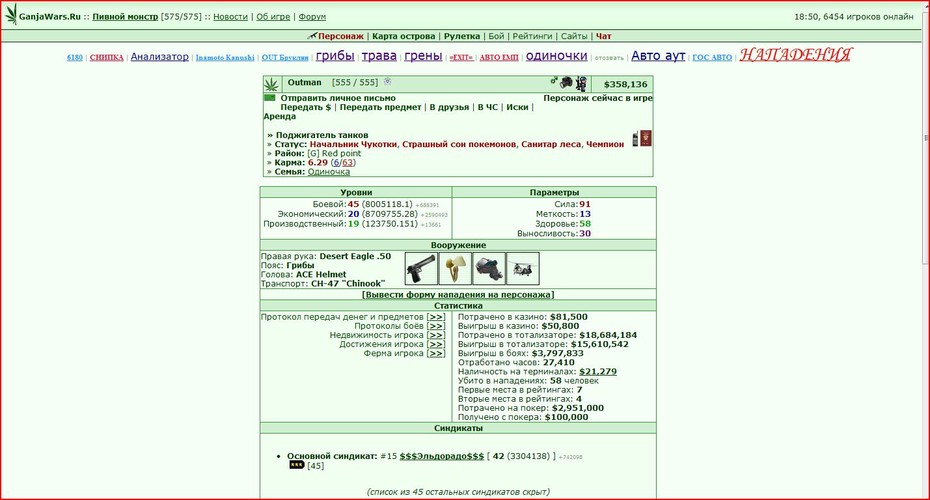Click the =EXIT= shortcut link
Viewport: 930px width, 500px height.
click(x=461, y=58)
